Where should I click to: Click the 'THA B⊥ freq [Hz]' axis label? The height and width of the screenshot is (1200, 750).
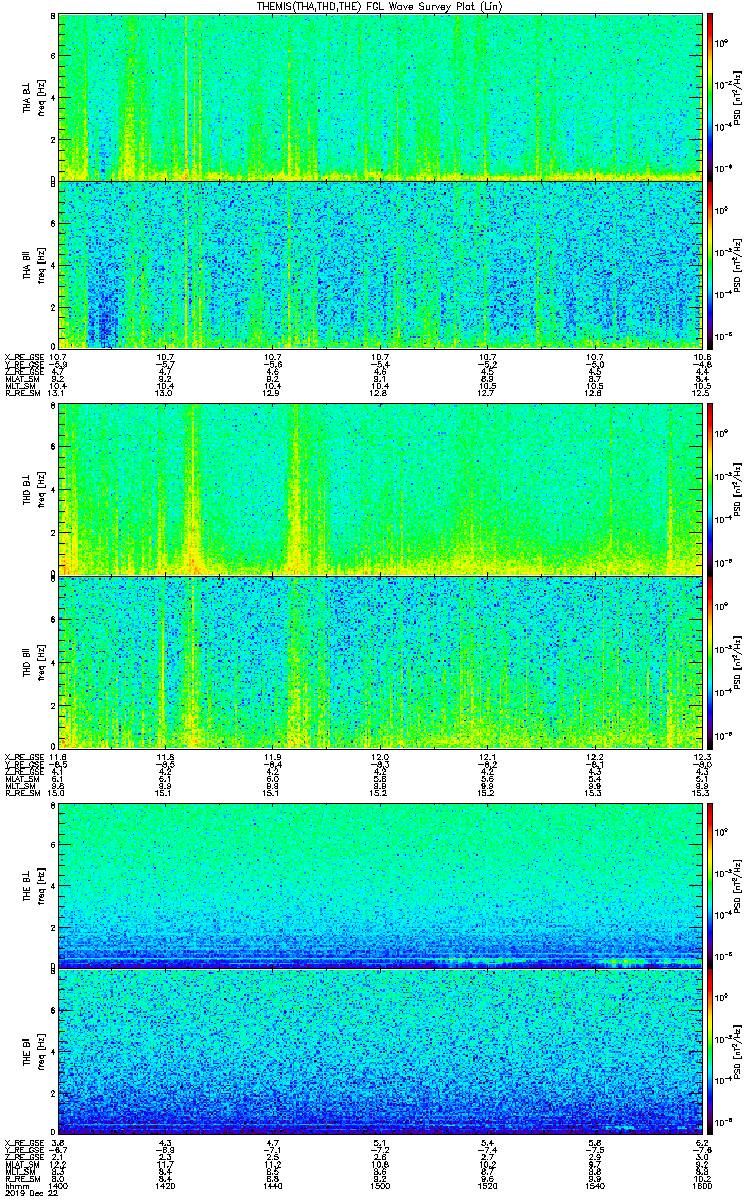pos(33,97)
